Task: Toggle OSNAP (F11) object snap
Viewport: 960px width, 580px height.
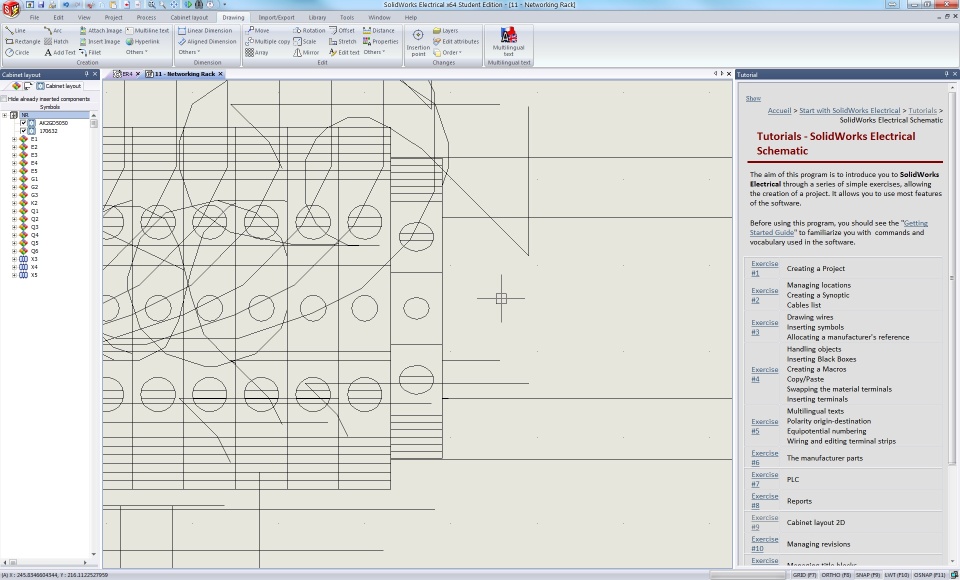Action: 929,575
